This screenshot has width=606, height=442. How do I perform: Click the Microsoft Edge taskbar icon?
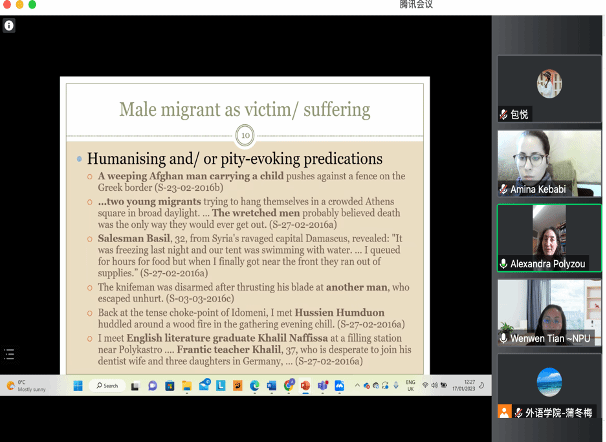(x=254, y=385)
